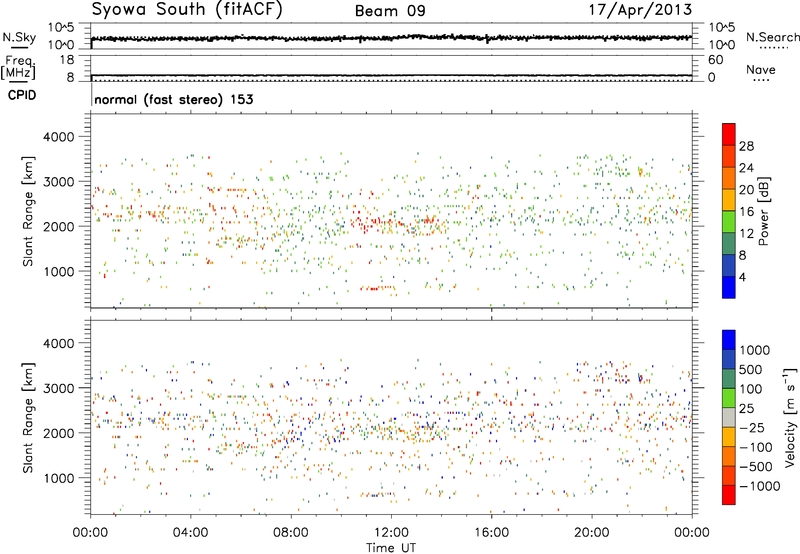Screen dimensions: 800x554
Task: Click the rightmost '00:00' time tick label
Action: click(691, 533)
